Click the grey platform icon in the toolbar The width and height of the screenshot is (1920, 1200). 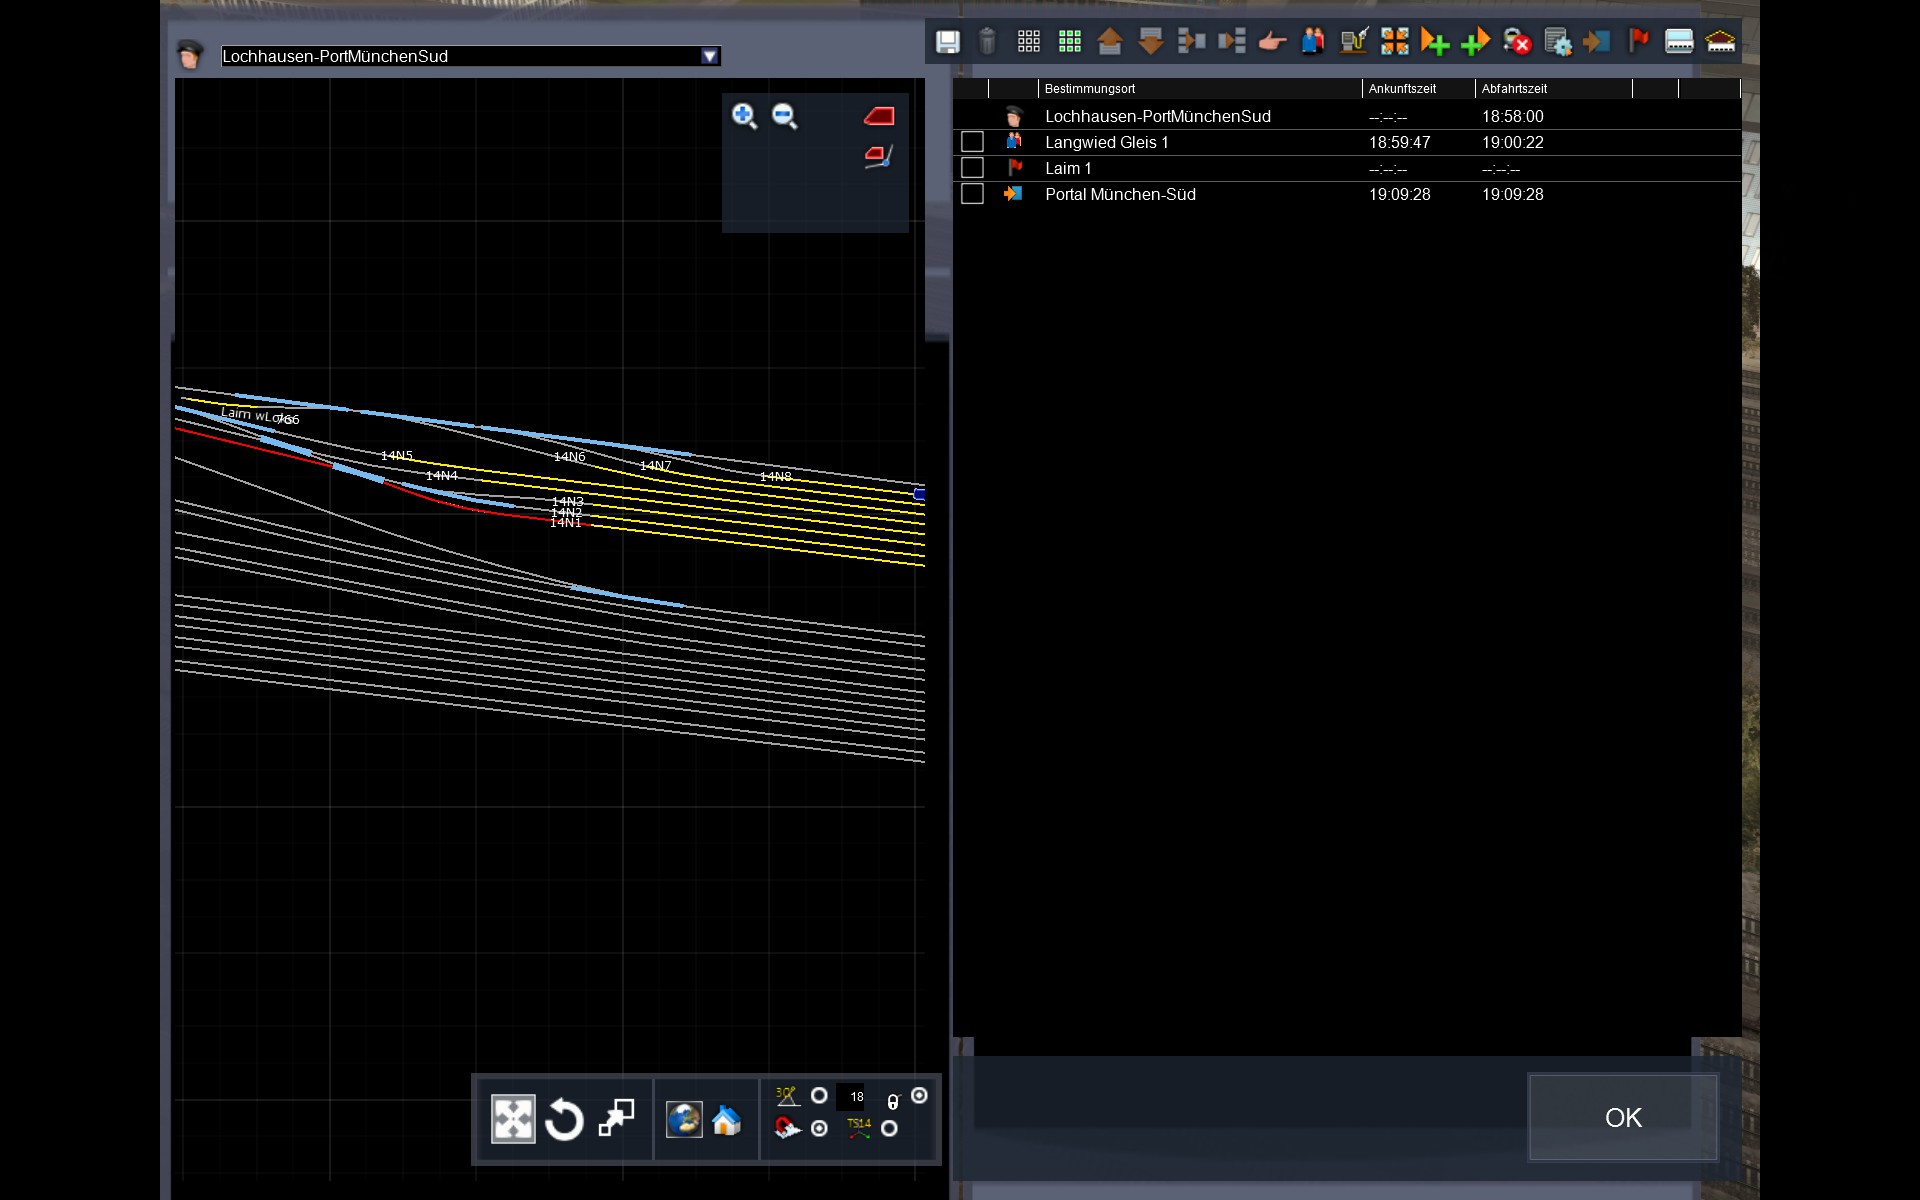point(1679,41)
